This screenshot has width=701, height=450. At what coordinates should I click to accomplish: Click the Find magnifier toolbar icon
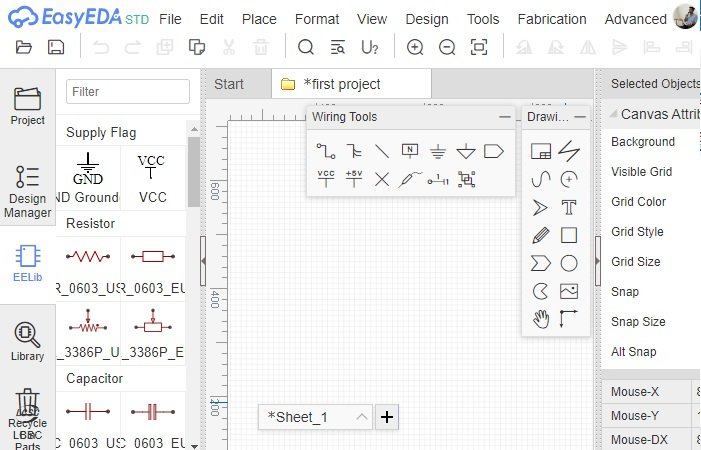point(306,47)
